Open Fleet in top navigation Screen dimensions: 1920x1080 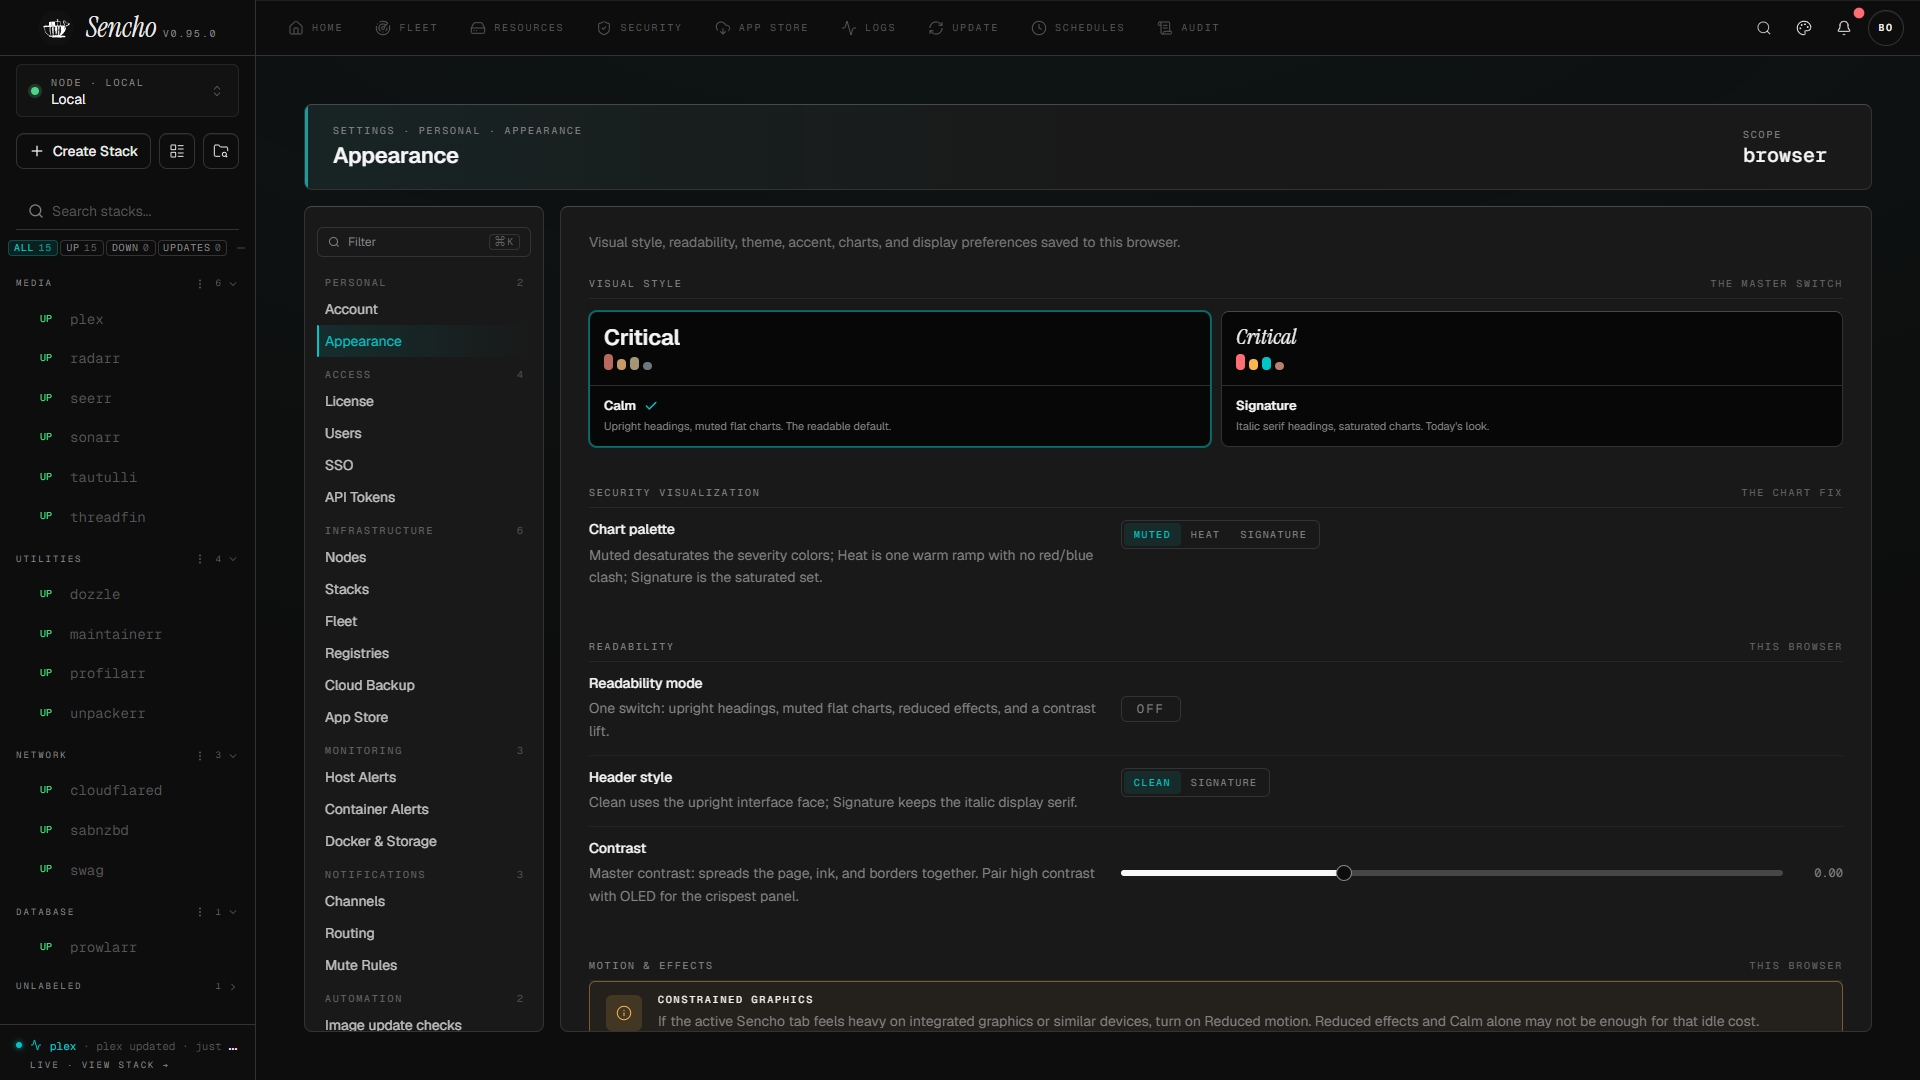click(x=406, y=28)
